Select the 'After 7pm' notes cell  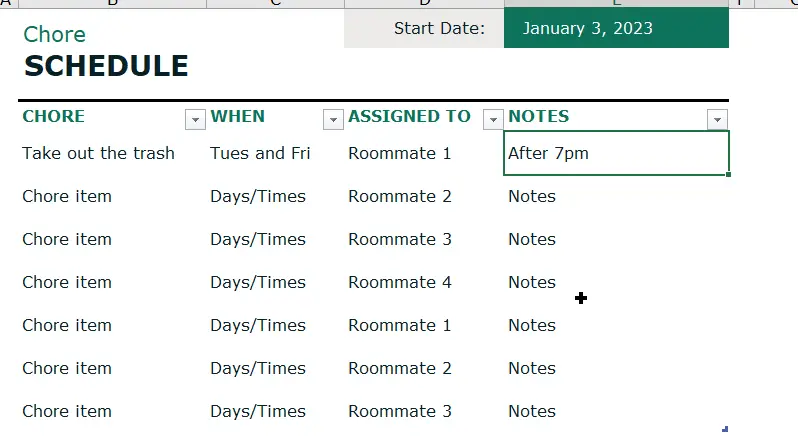click(616, 153)
